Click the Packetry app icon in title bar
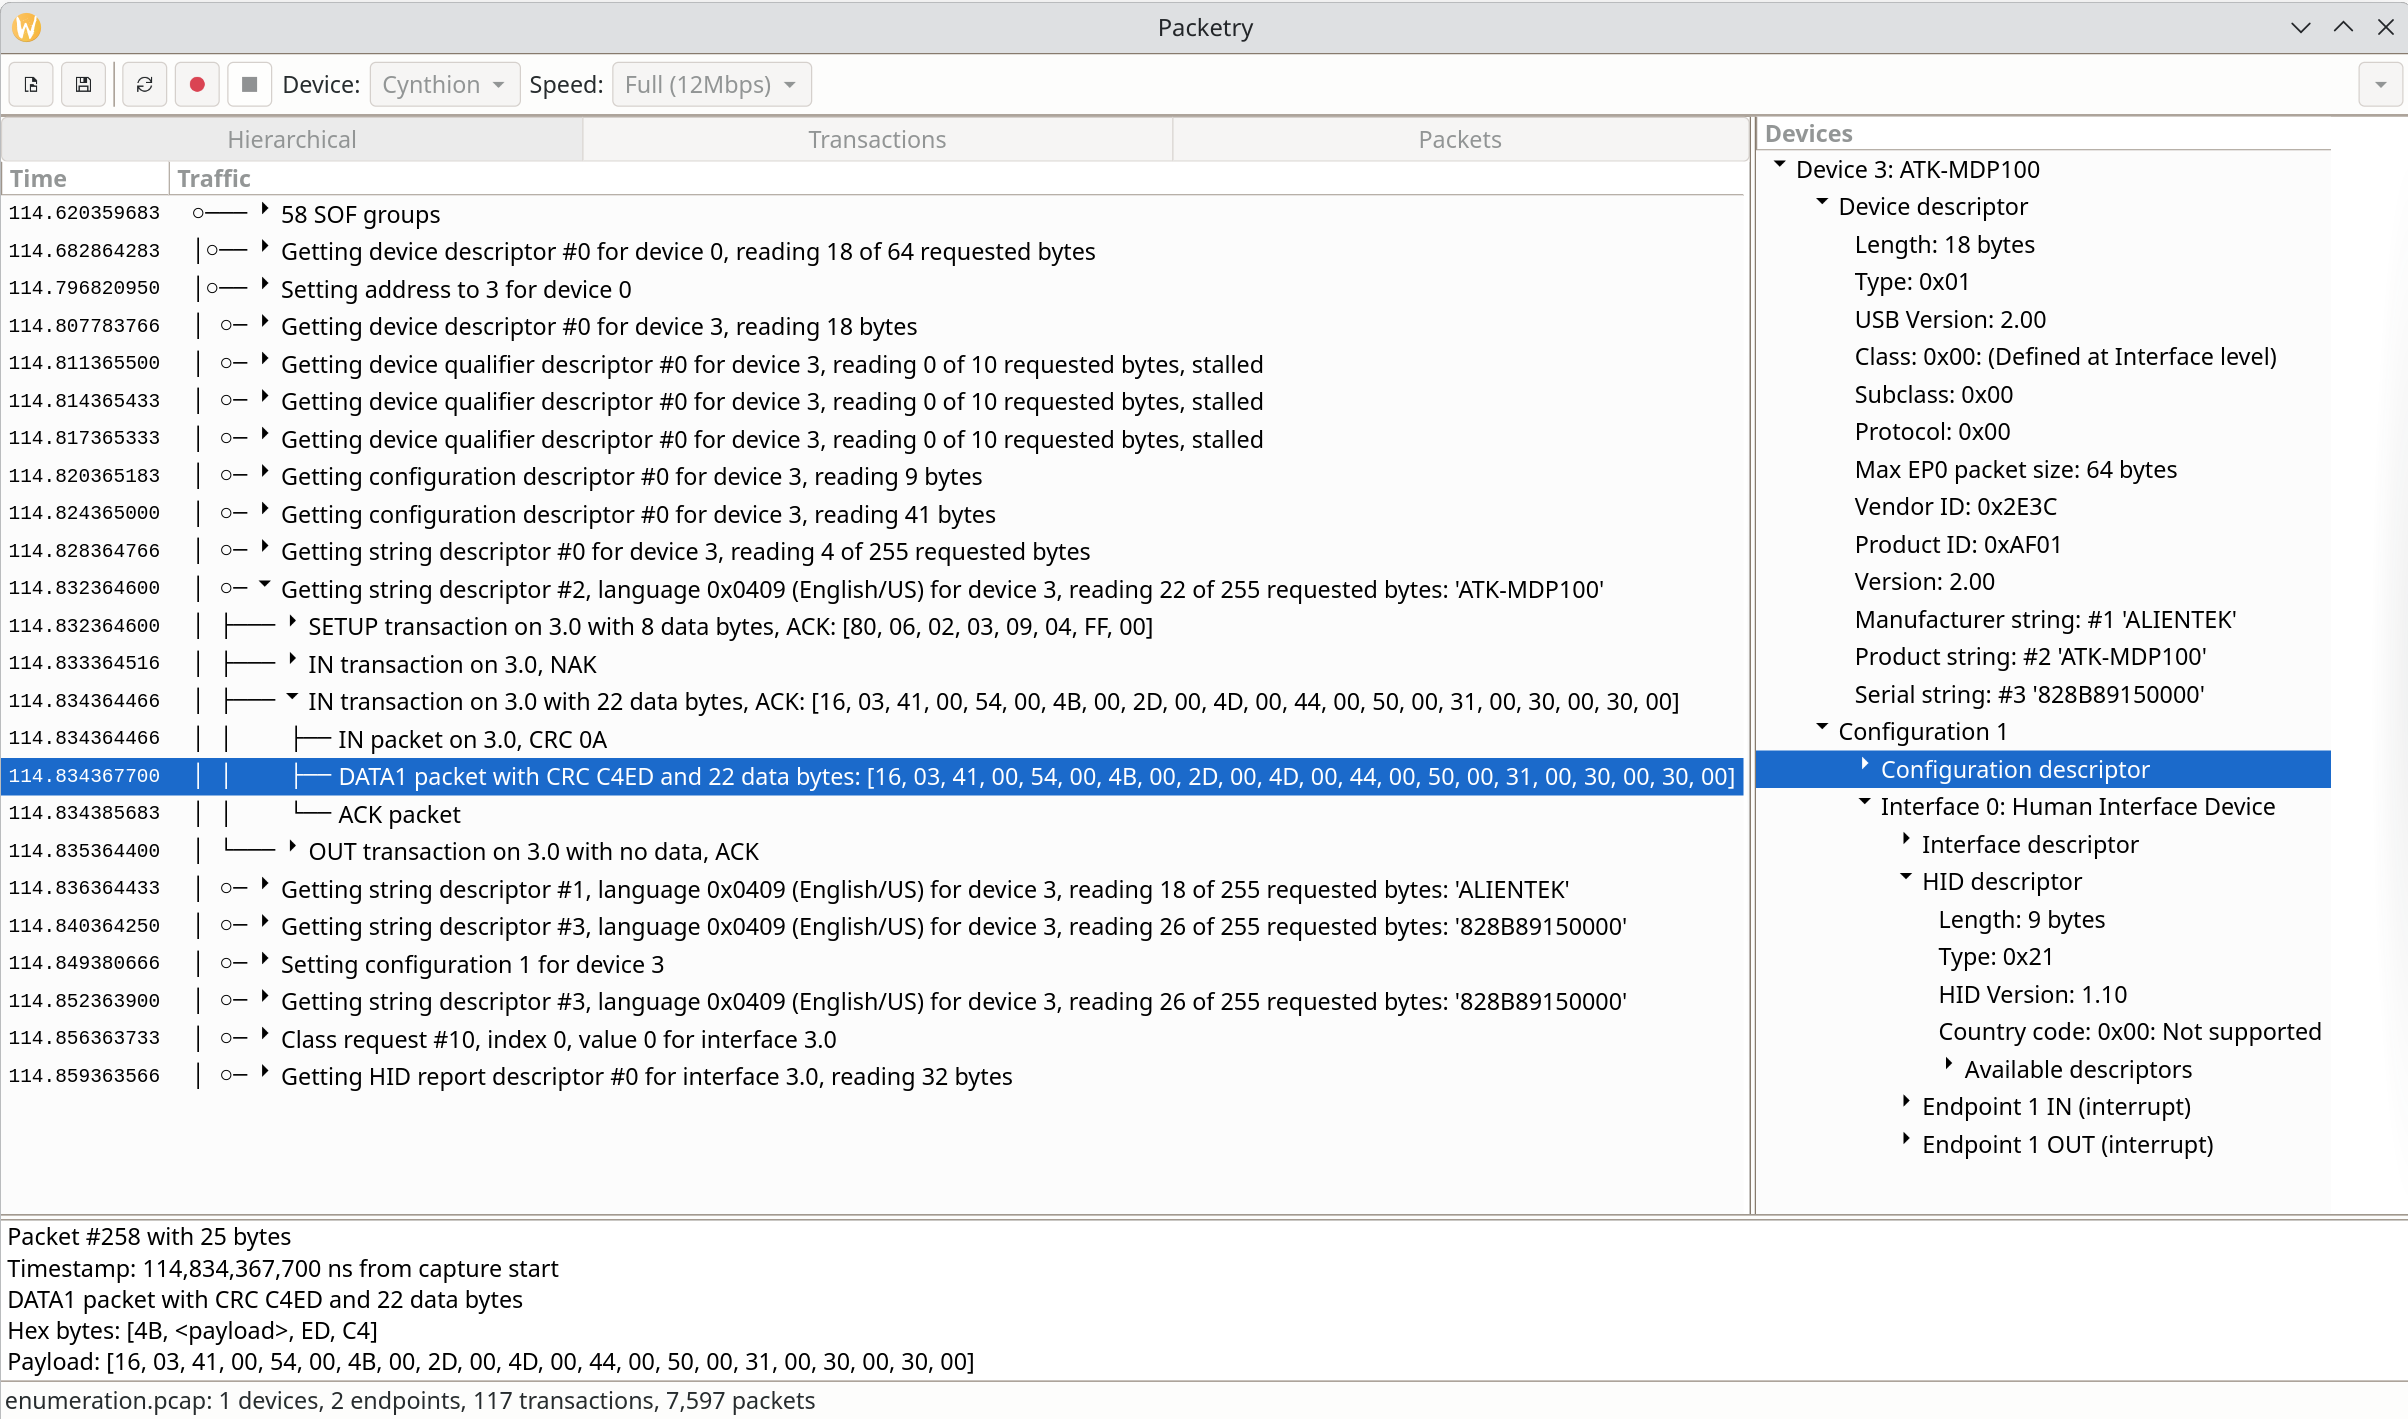Viewport: 2408px width, 1419px height. point(27,27)
